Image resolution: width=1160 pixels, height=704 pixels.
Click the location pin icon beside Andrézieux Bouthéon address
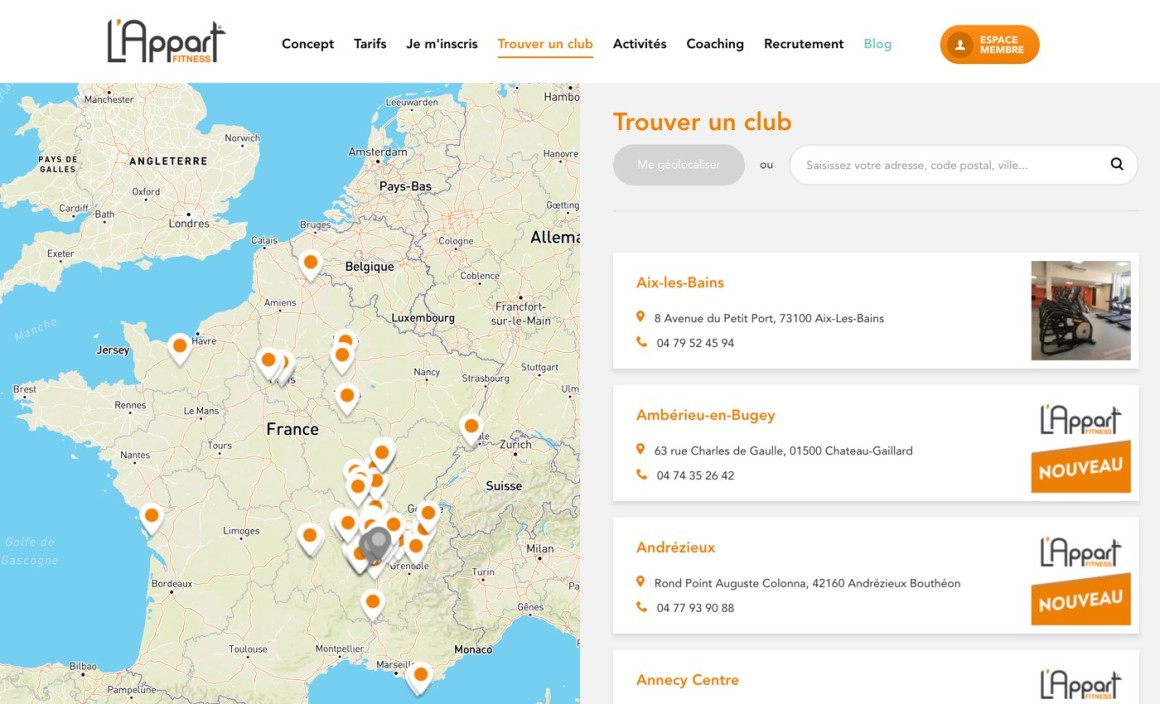coord(641,582)
